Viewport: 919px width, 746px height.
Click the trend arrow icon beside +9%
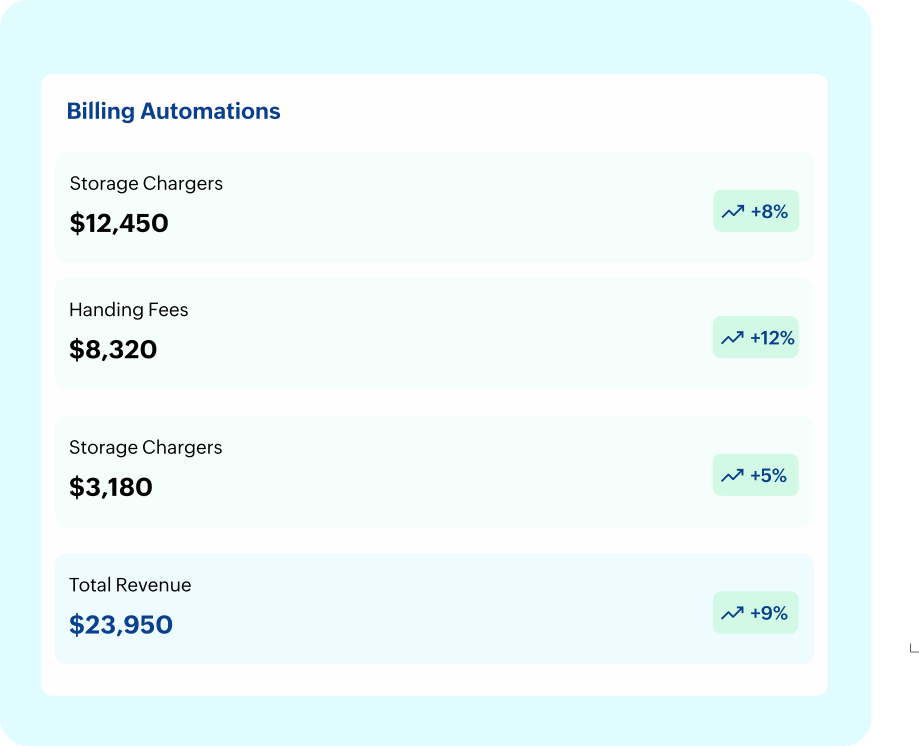(x=733, y=613)
